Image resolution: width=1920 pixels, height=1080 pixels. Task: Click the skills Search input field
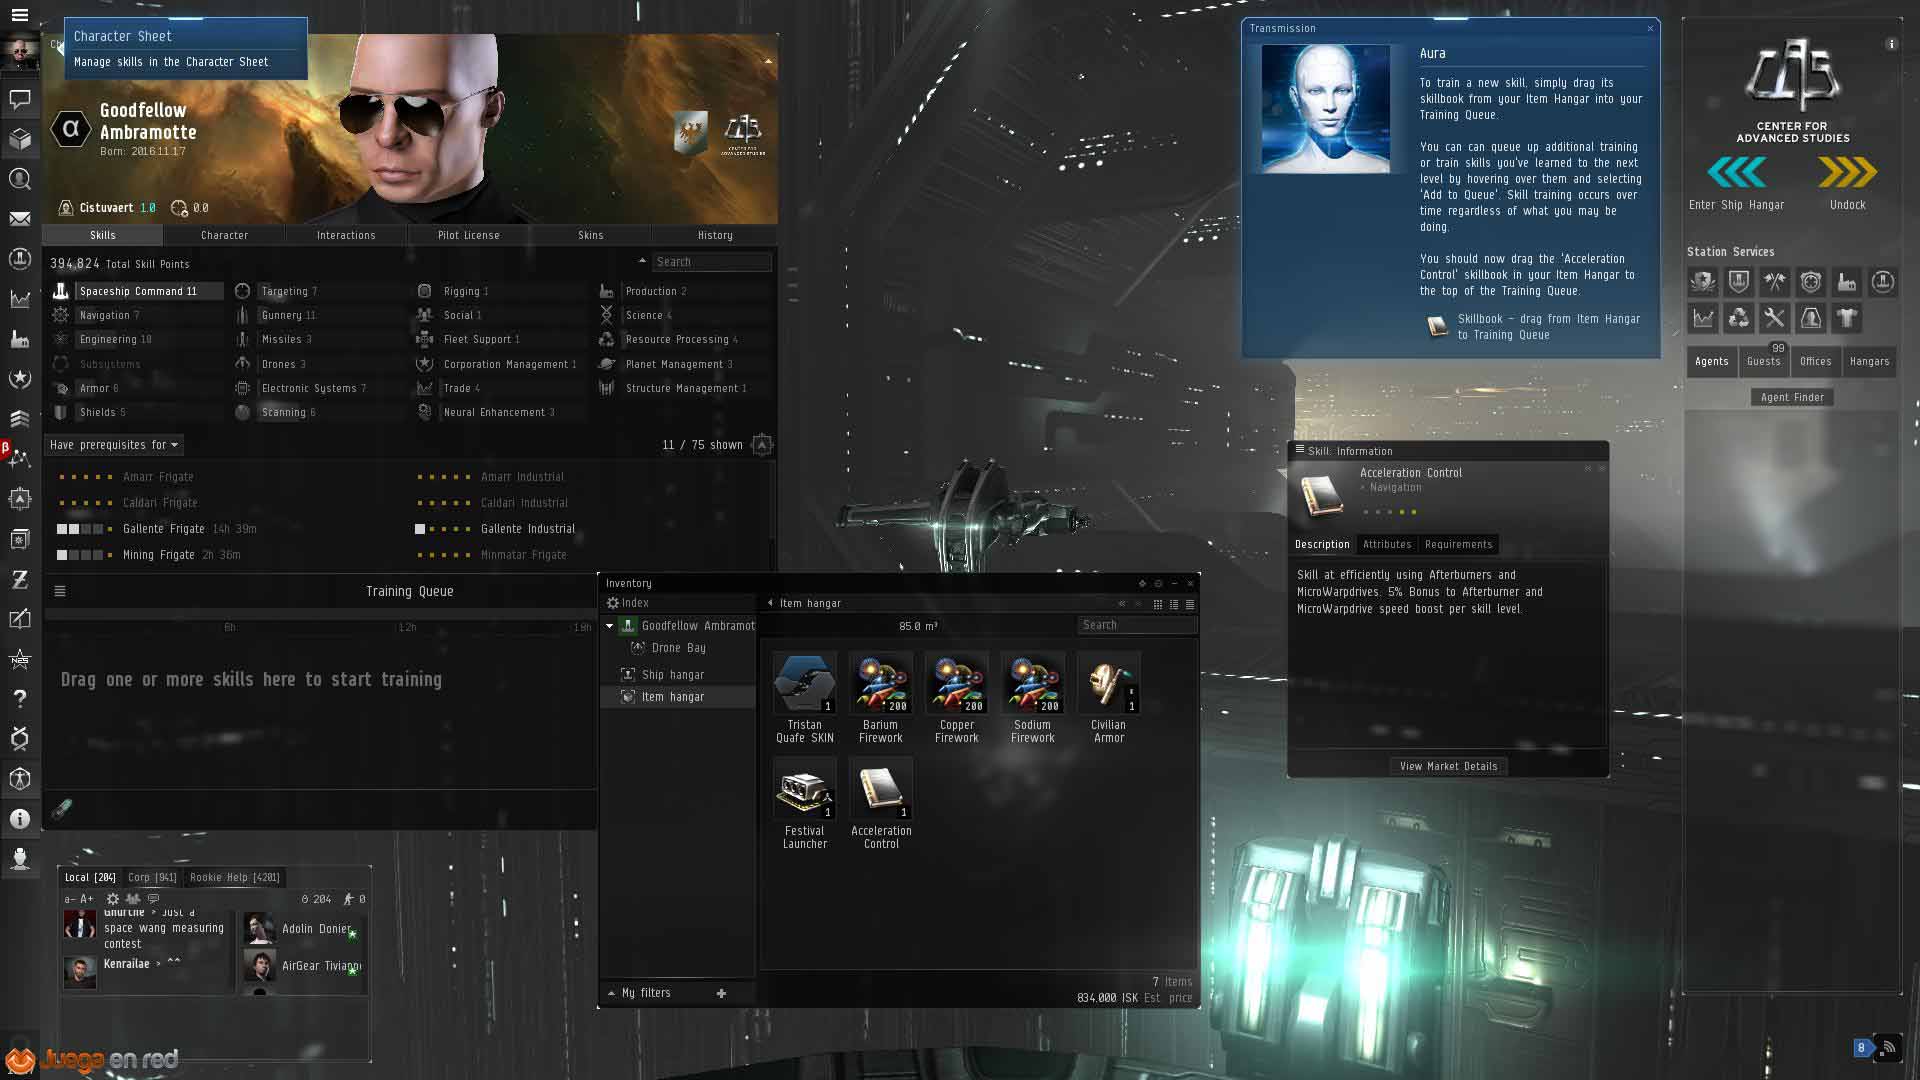click(x=710, y=262)
